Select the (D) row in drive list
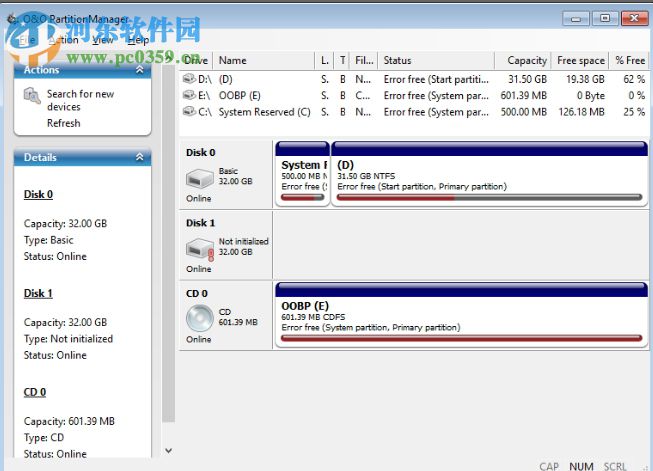Image resolution: width=653 pixels, height=471 pixels. pos(414,79)
